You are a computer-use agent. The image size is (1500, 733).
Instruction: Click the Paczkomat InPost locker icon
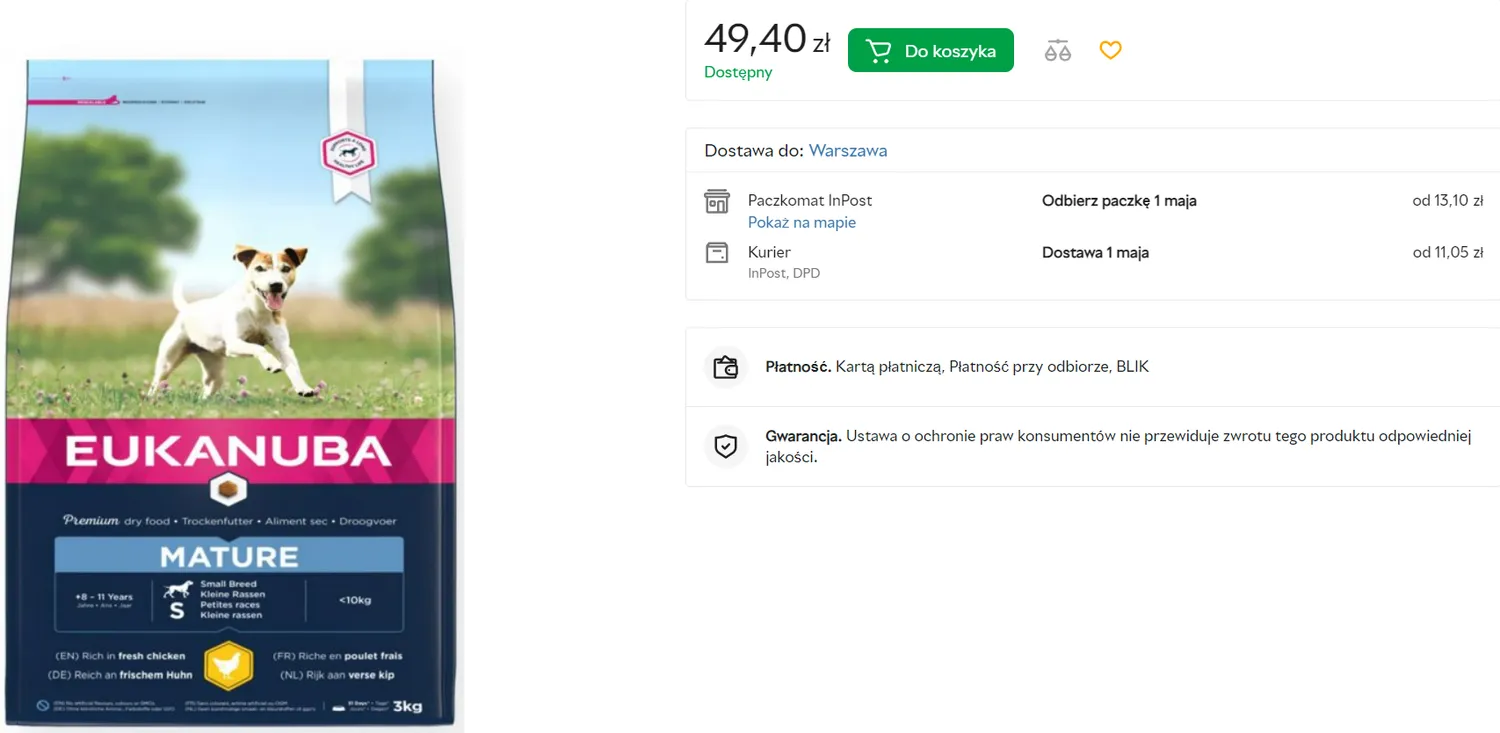[x=717, y=201]
